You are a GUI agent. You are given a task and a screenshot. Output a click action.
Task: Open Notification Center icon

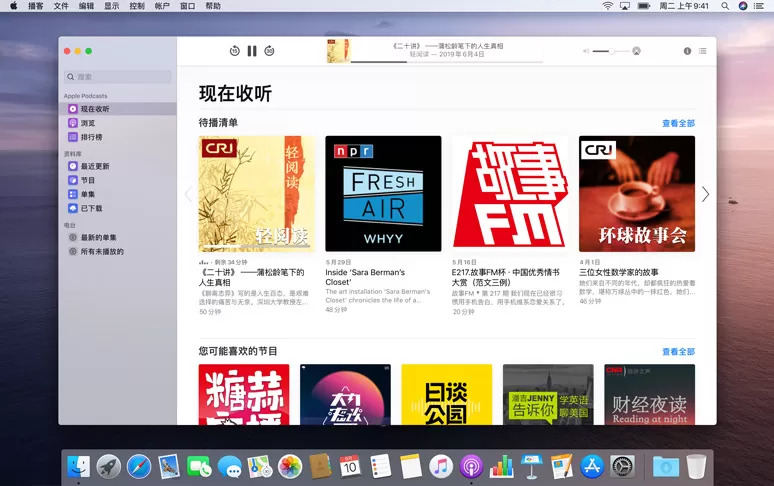point(759,6)
